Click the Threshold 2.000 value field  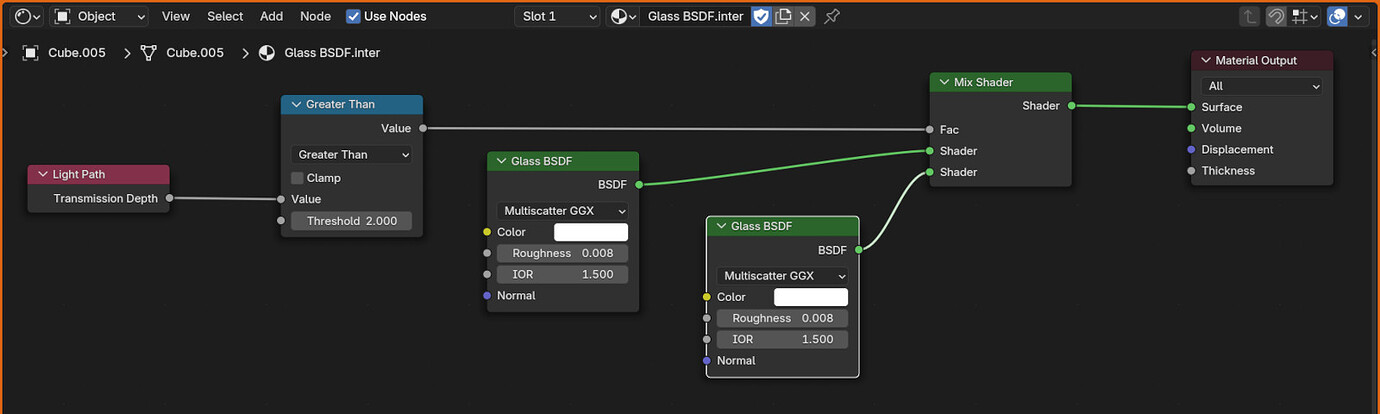point(352,221)
